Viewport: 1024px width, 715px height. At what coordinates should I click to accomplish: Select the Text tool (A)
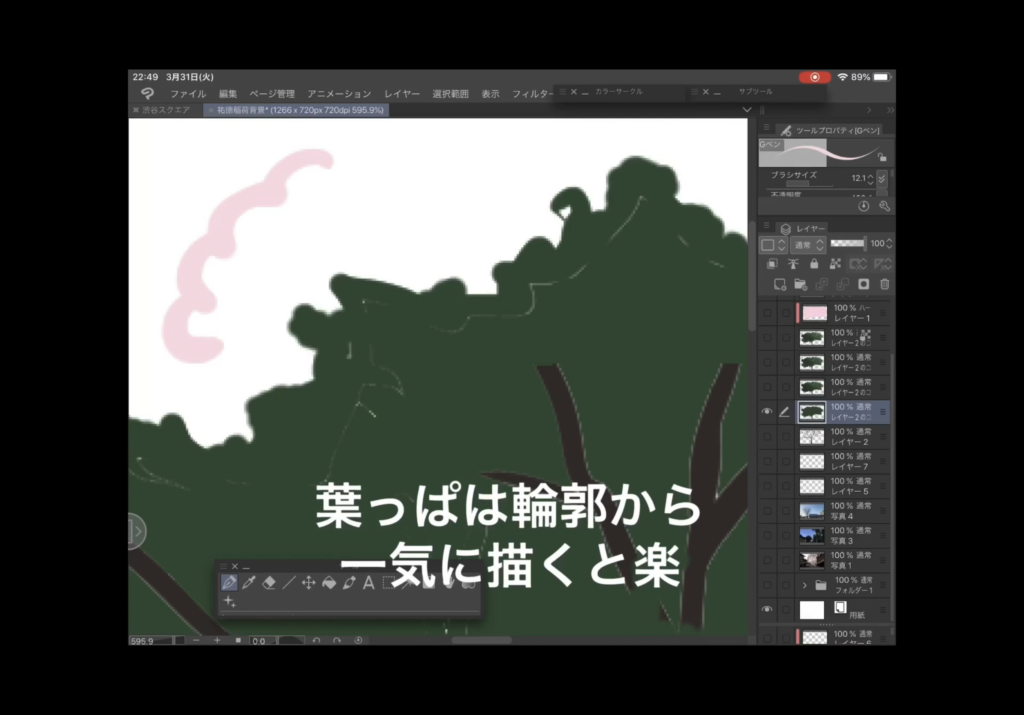coord(368,582)
